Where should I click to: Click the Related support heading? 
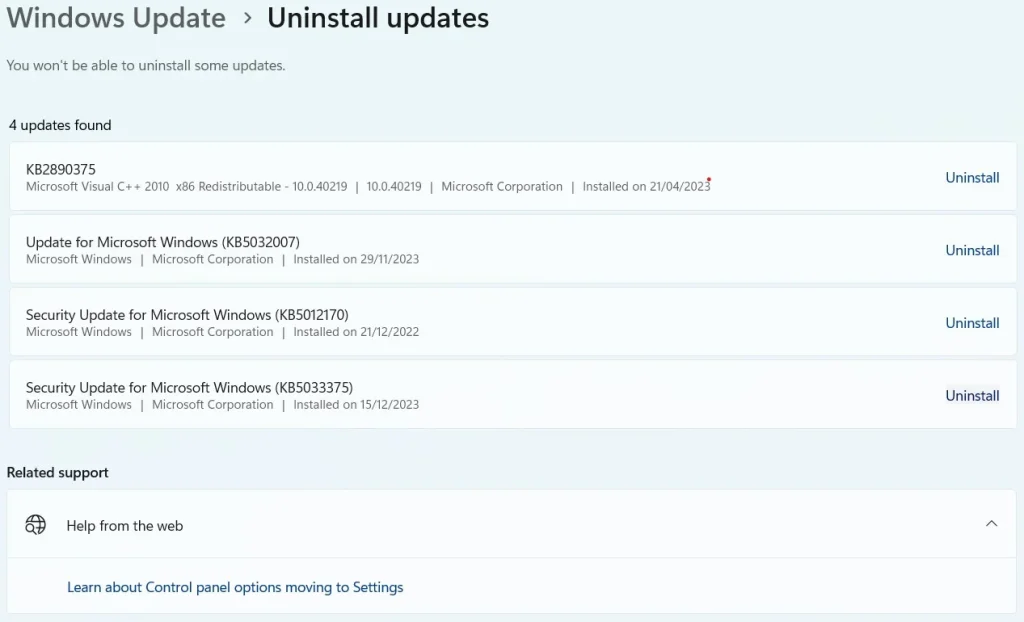[57, 472]
